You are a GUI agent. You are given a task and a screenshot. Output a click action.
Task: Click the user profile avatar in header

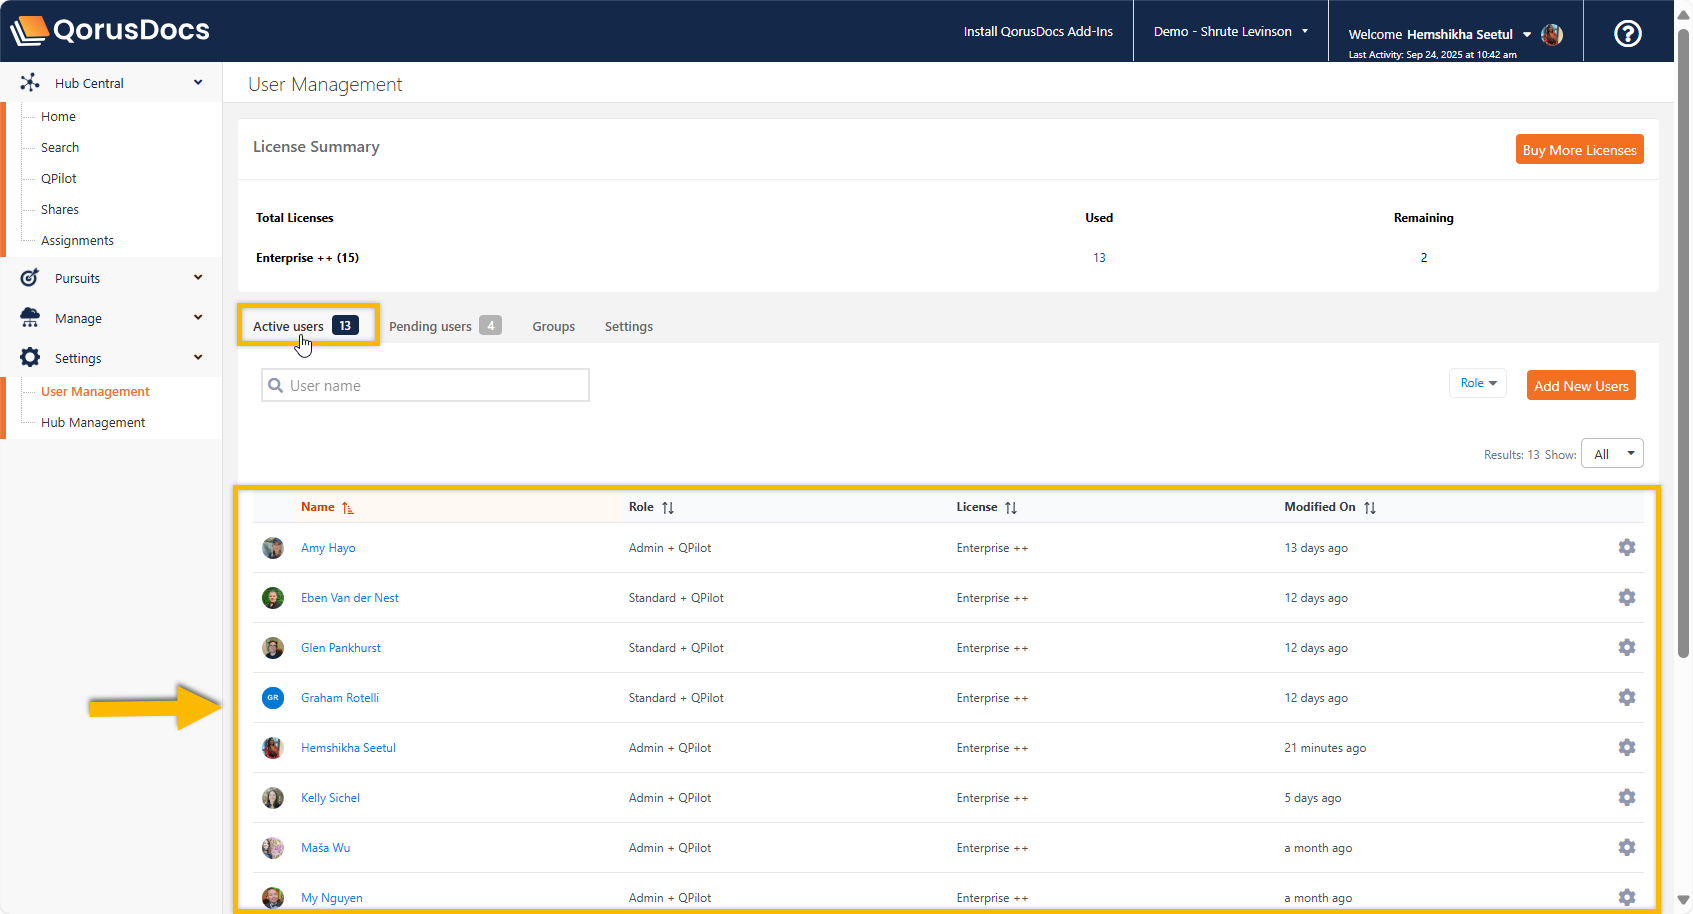(x=1551, y=35)
